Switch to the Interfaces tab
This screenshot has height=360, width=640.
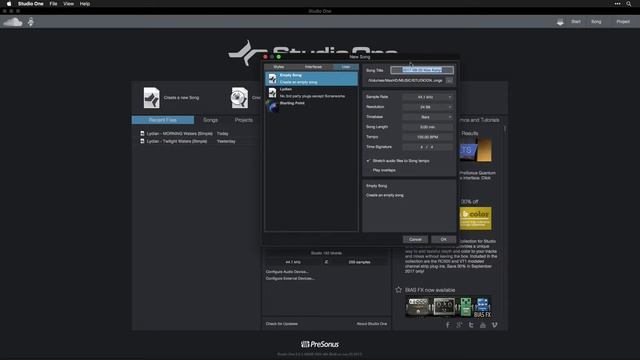click(x=313, y=67)
